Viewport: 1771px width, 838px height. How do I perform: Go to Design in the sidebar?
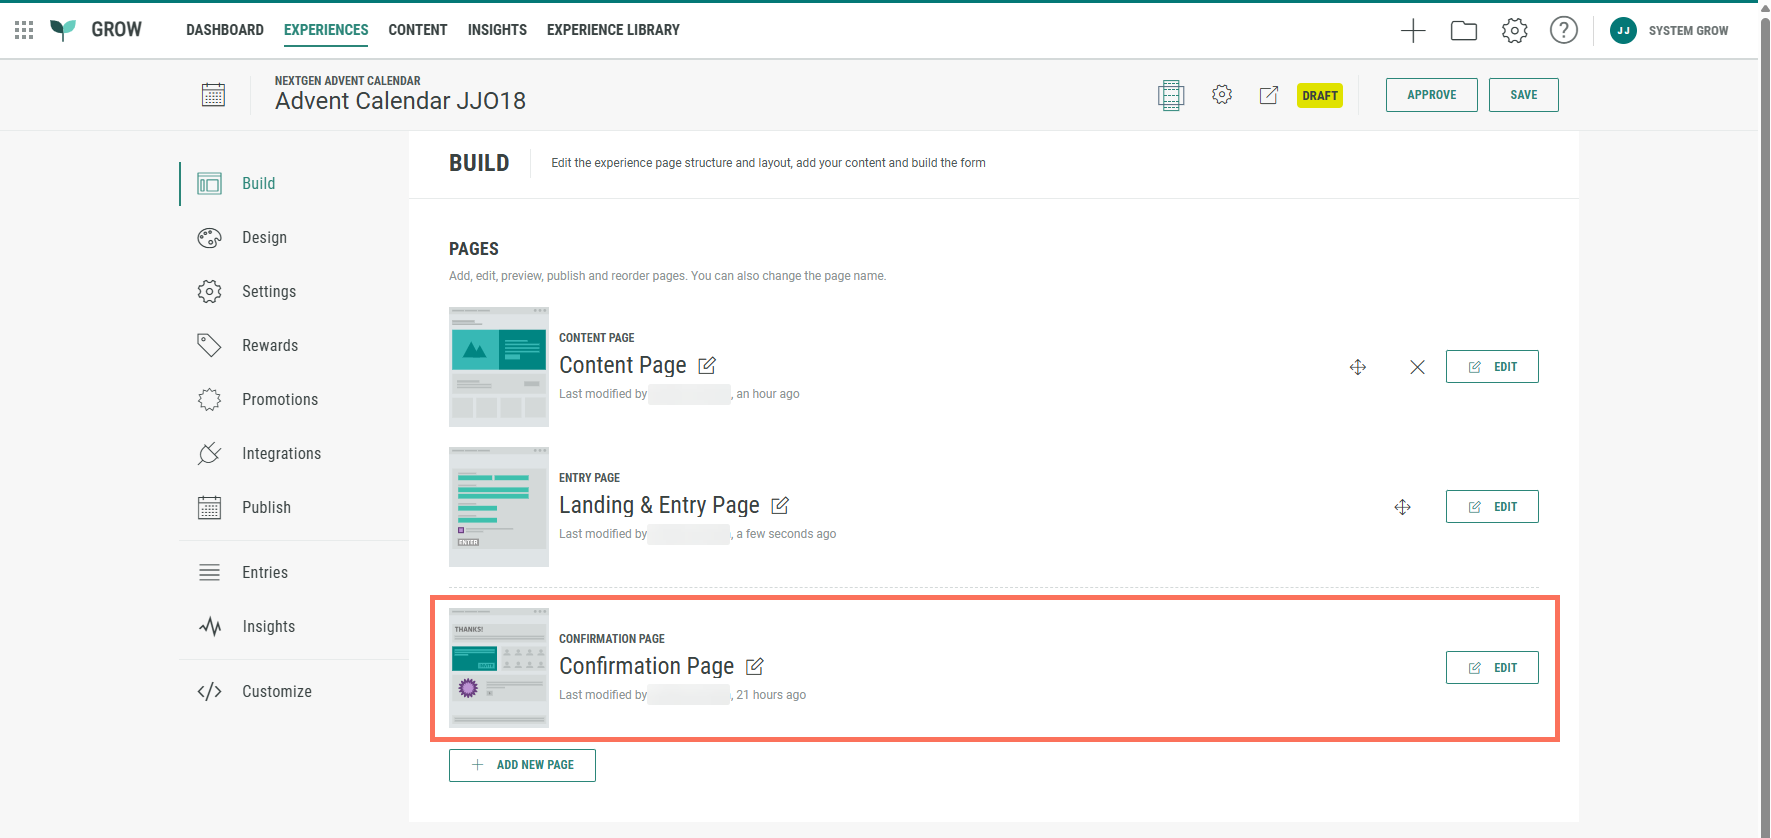coord(264,238)
